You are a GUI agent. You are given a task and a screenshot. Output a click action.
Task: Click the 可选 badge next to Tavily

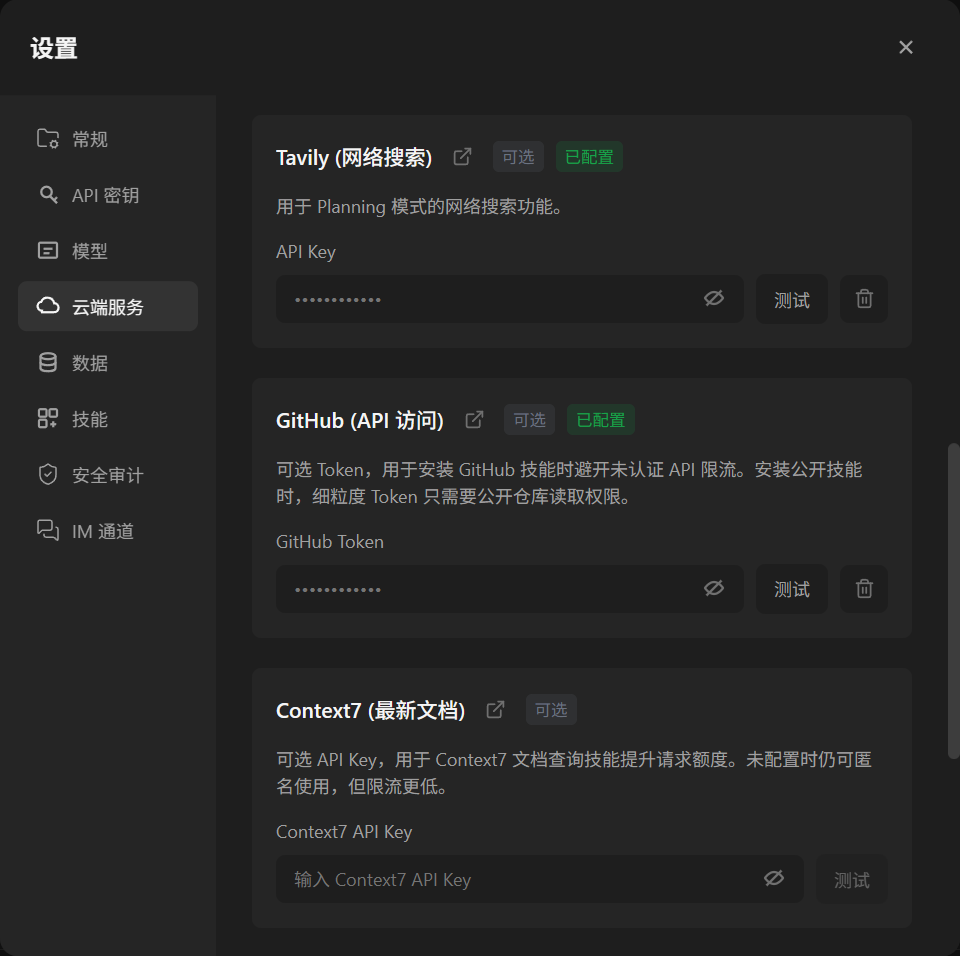pyautogui.click(x=518, y=157)
